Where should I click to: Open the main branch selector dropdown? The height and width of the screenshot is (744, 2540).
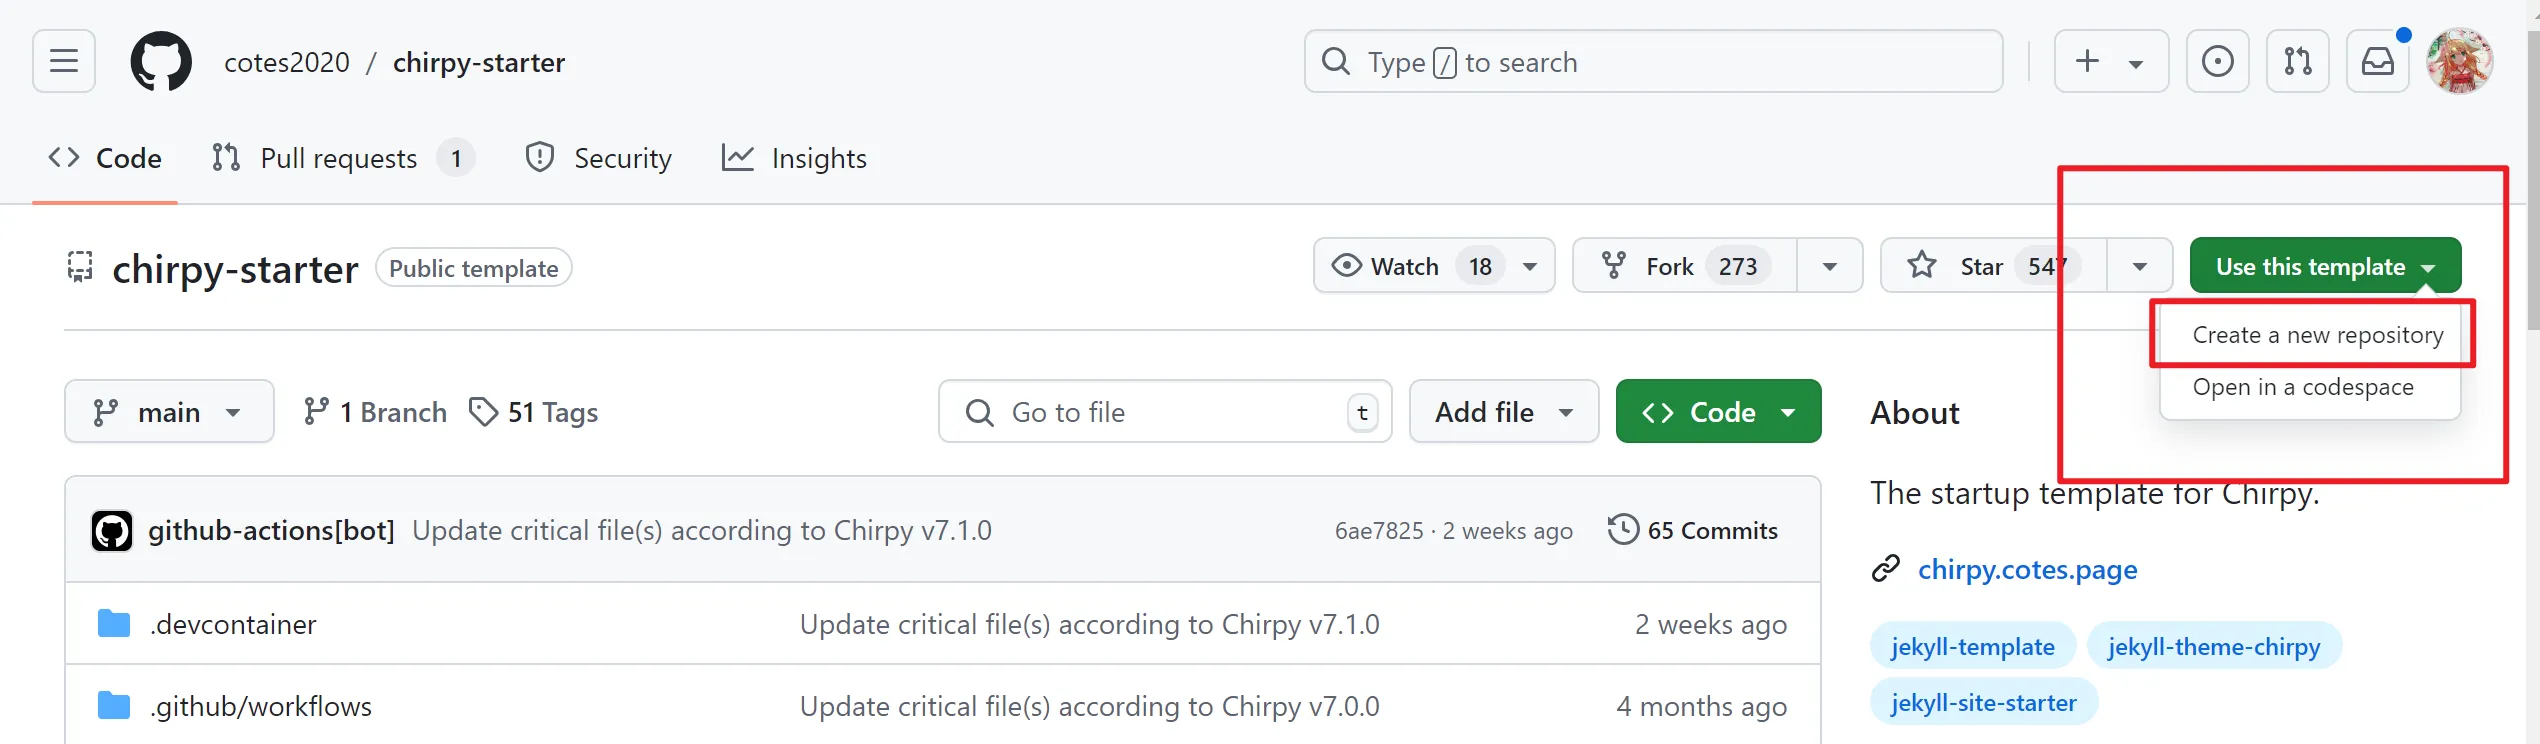click(x=169, y=411)
